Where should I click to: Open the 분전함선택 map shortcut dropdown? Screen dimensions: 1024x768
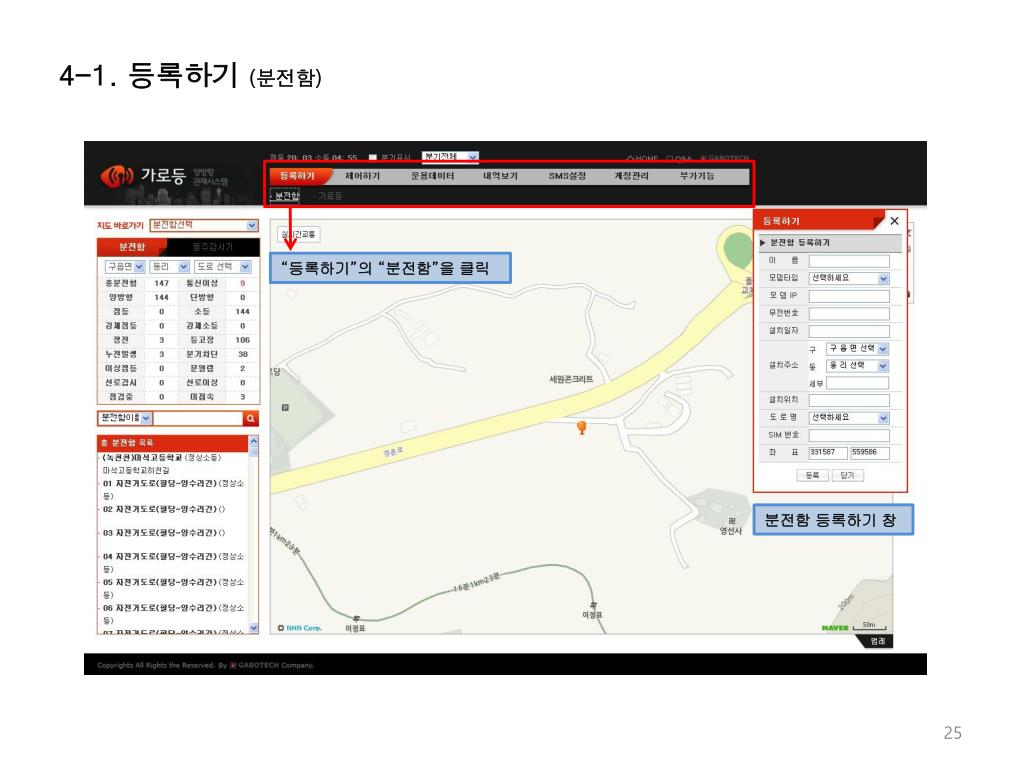click(204, 225)
